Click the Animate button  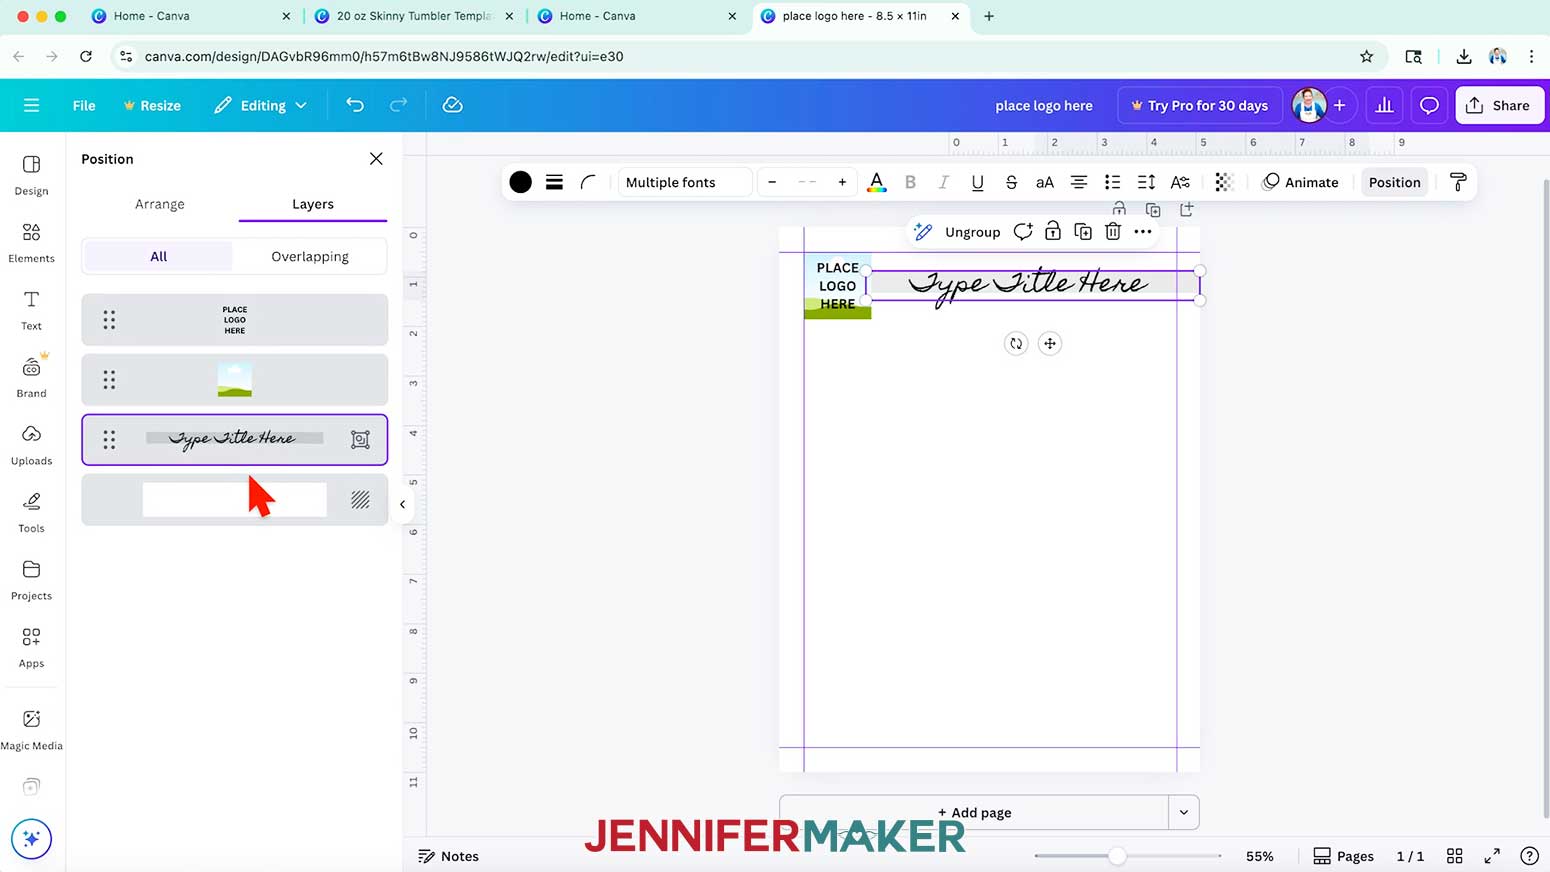coord(1300,182)
